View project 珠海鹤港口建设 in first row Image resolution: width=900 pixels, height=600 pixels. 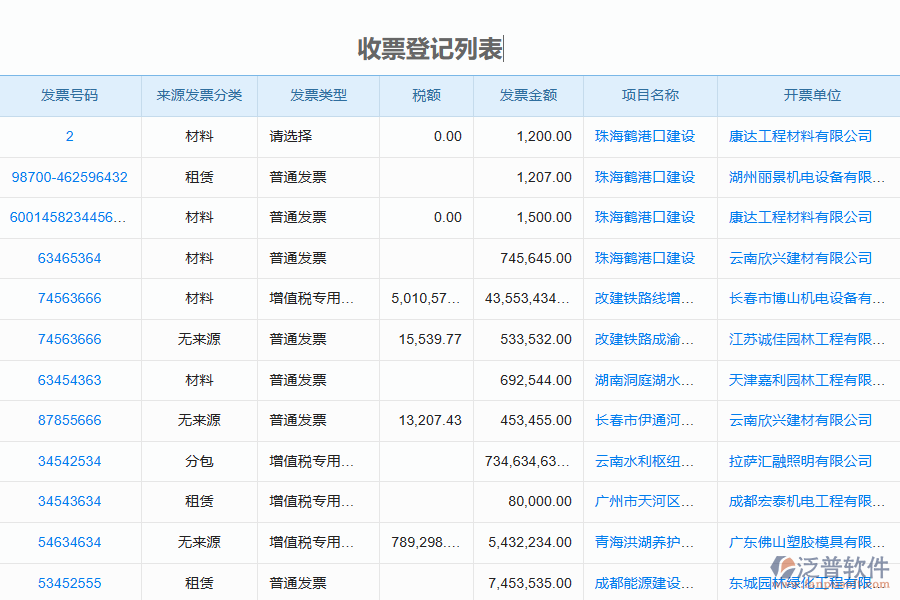click(x=645, y=136)
